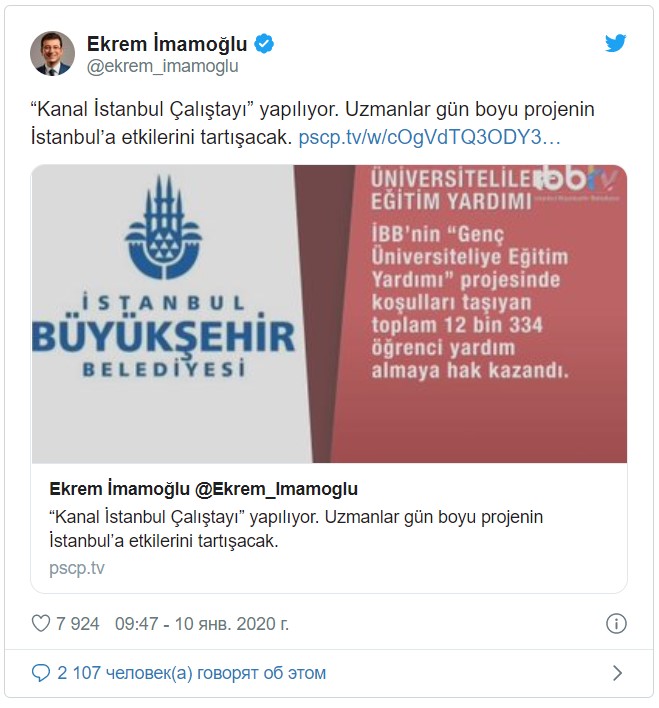Open Ekrem İmamoğlu's profile avatar

click(52, 53)
